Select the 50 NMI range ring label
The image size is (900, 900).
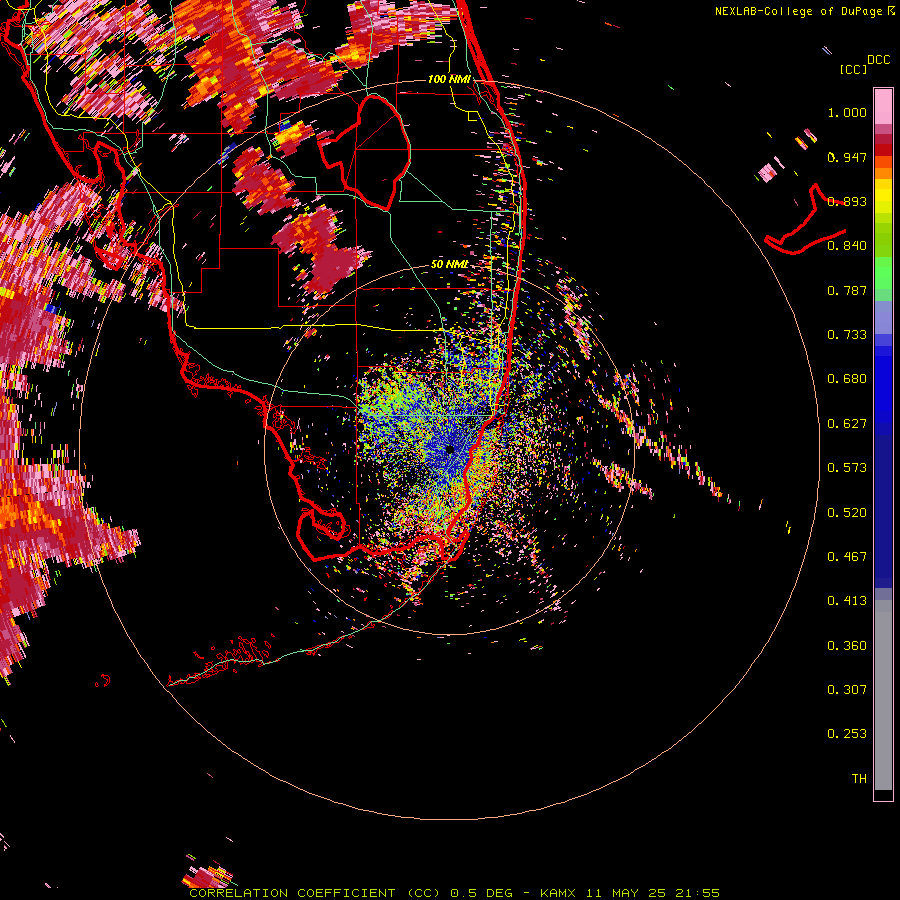449,264
